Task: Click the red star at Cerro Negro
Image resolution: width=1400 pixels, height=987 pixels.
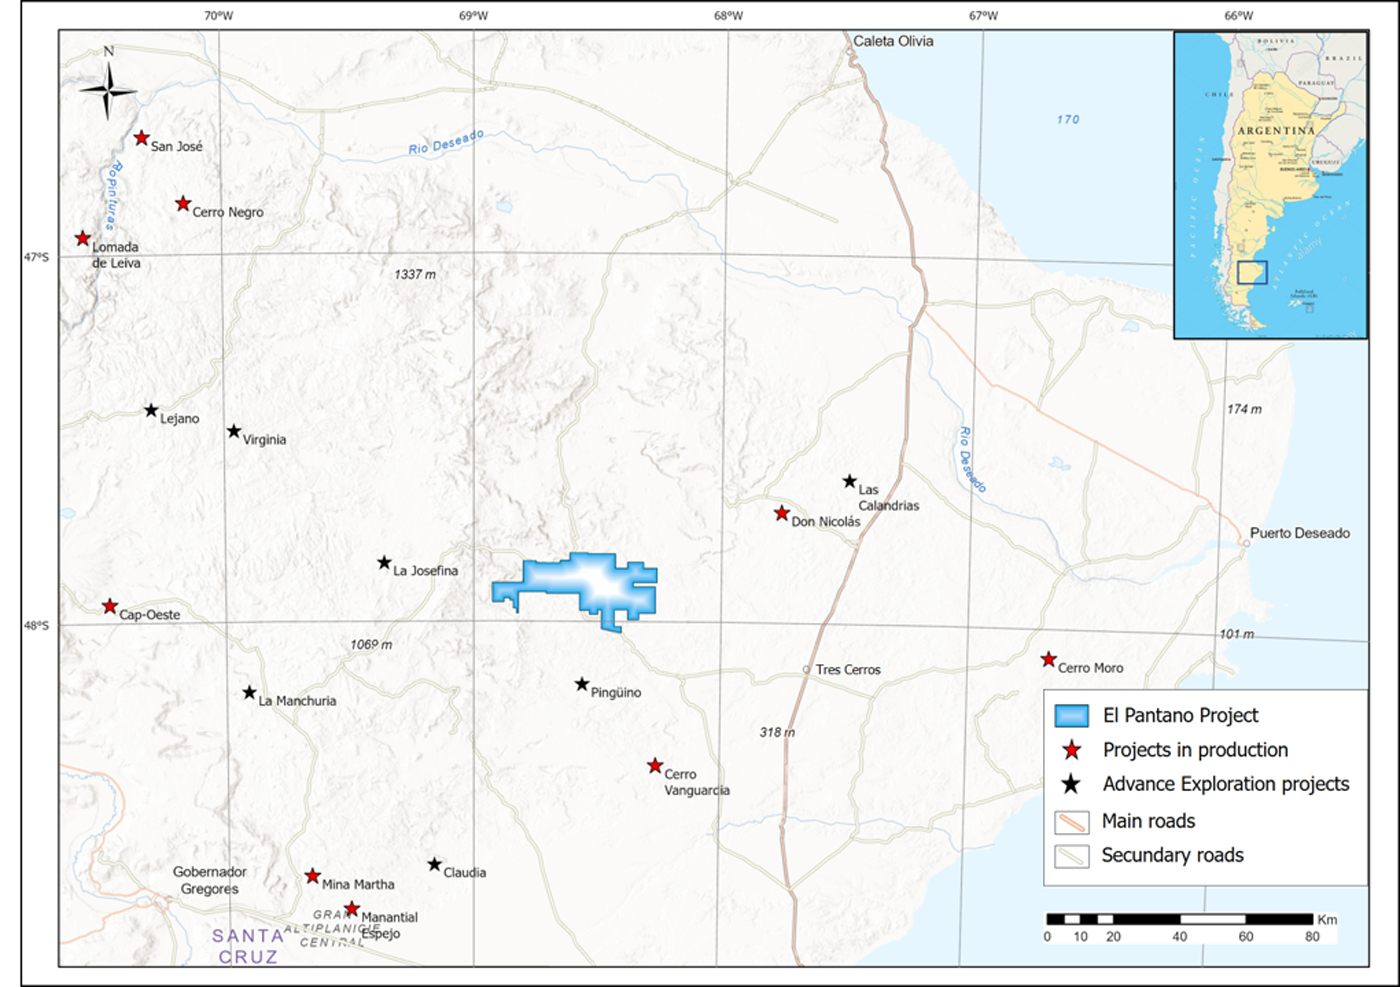Action: 183,204
